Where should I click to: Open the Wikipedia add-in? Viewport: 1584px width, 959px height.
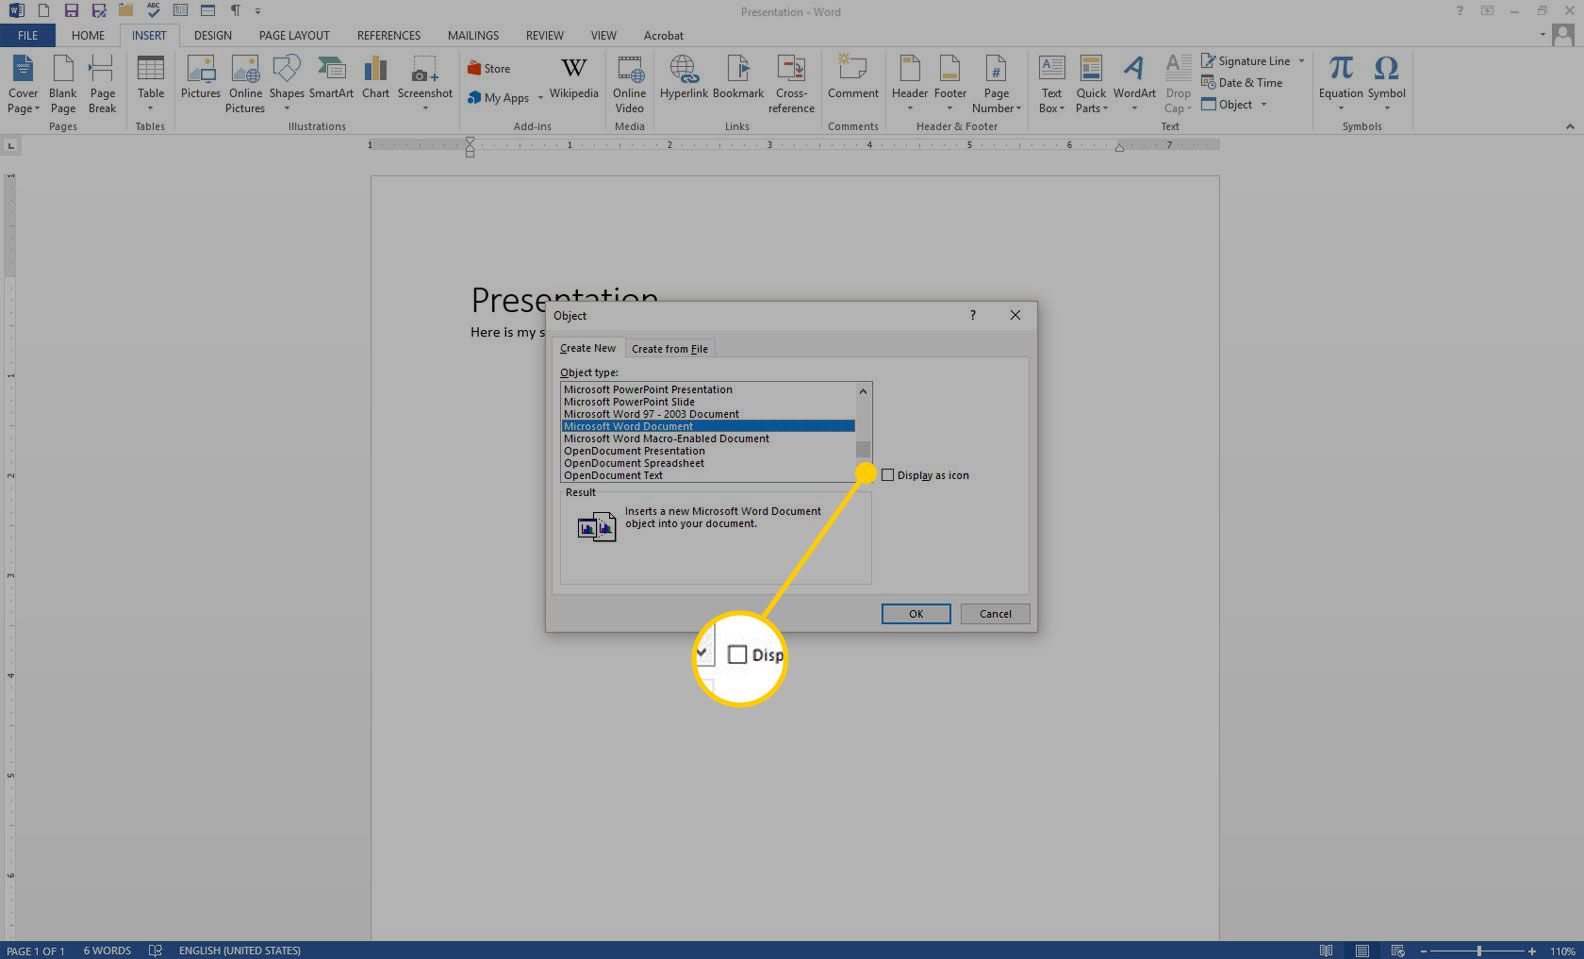(x=573, y=78)
